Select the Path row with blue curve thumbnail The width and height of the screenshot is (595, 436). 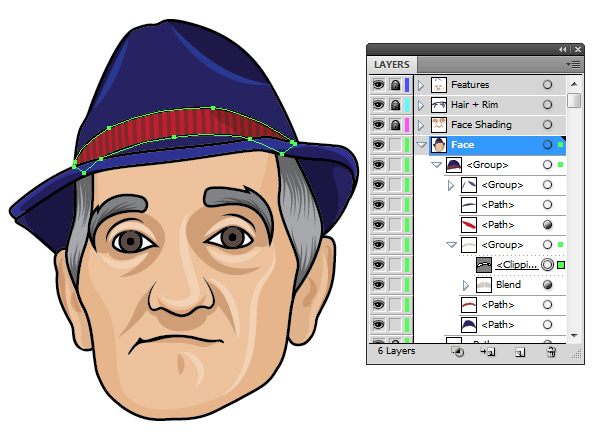(x=497, y=205)
